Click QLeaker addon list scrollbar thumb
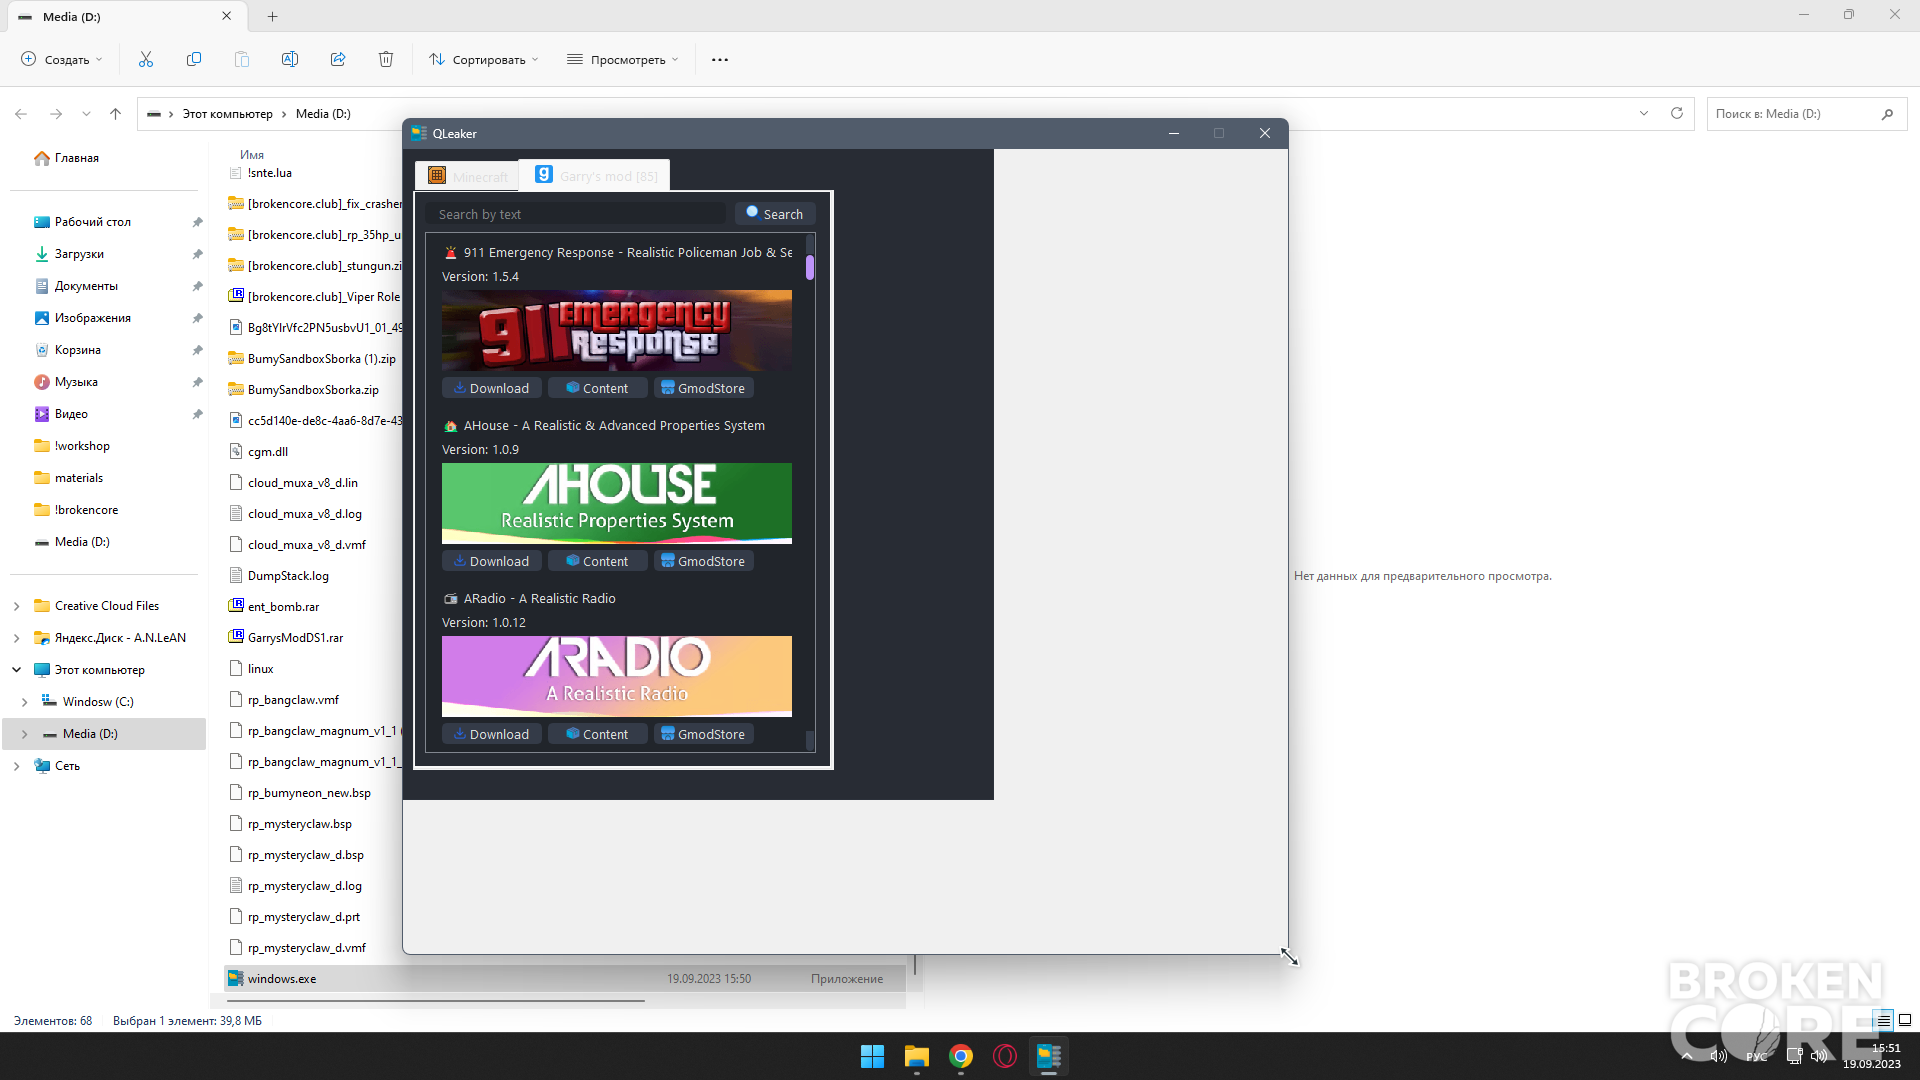The height and width of the screenshot is (1080, 1920). tap(810, 267)
